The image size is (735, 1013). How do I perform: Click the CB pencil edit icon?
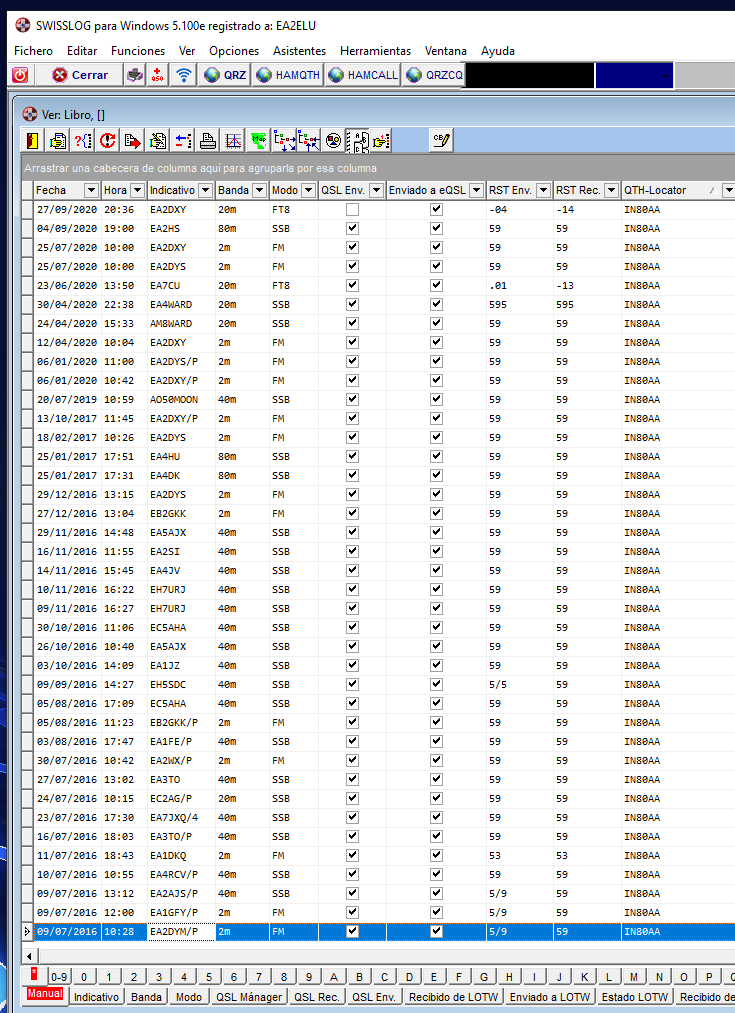(441, 141)
